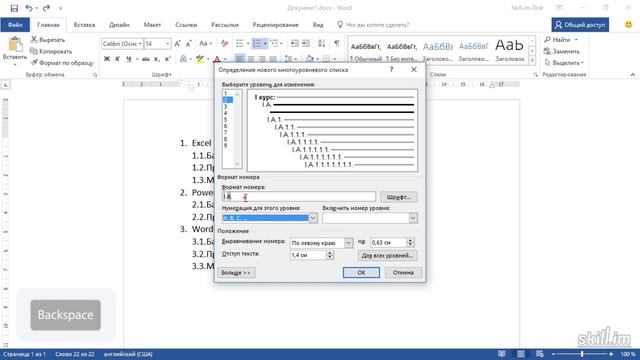
Task: Select level 3 in level list
Action: pyautogui.click(x=225, y=107)
